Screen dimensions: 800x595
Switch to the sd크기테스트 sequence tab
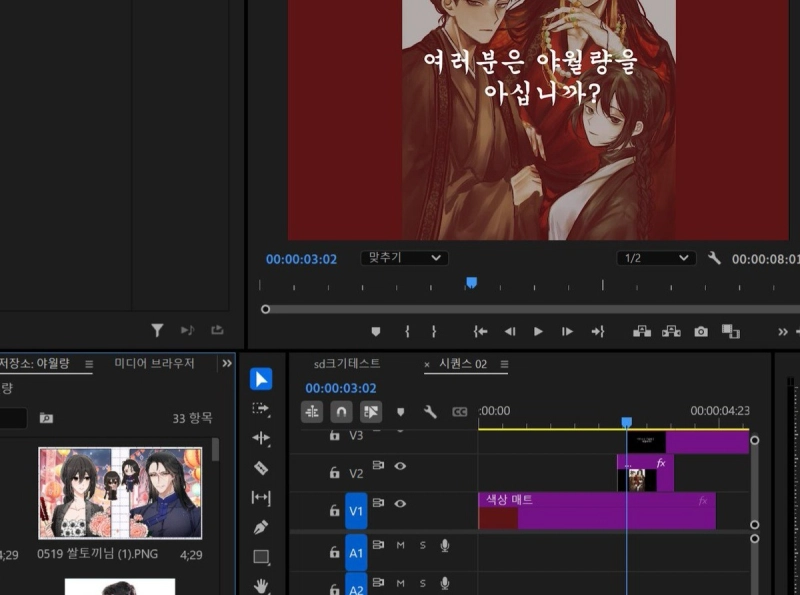click(x=347, y=364)
